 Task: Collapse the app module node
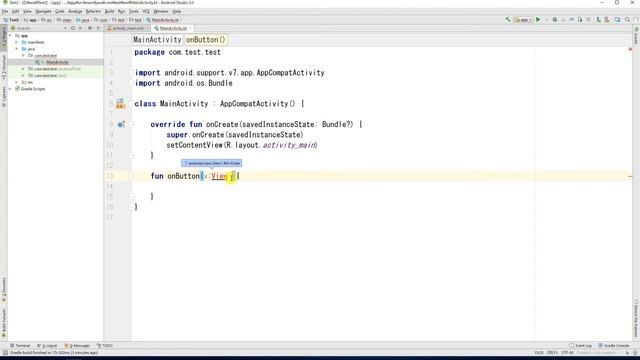tap(10, 36)
